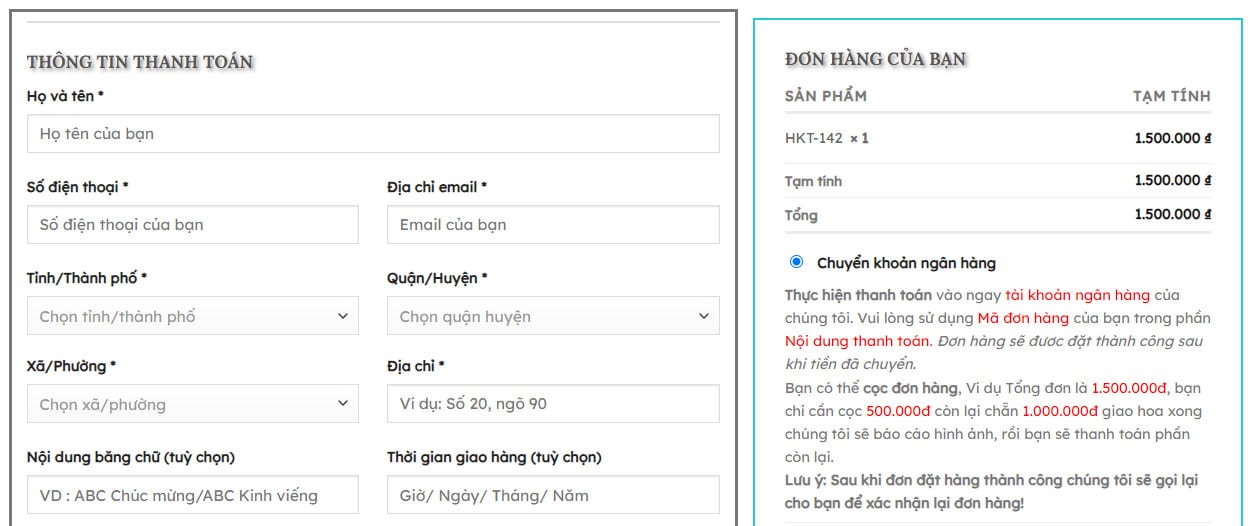Click the HKT-142 product name

coord(814,138)
